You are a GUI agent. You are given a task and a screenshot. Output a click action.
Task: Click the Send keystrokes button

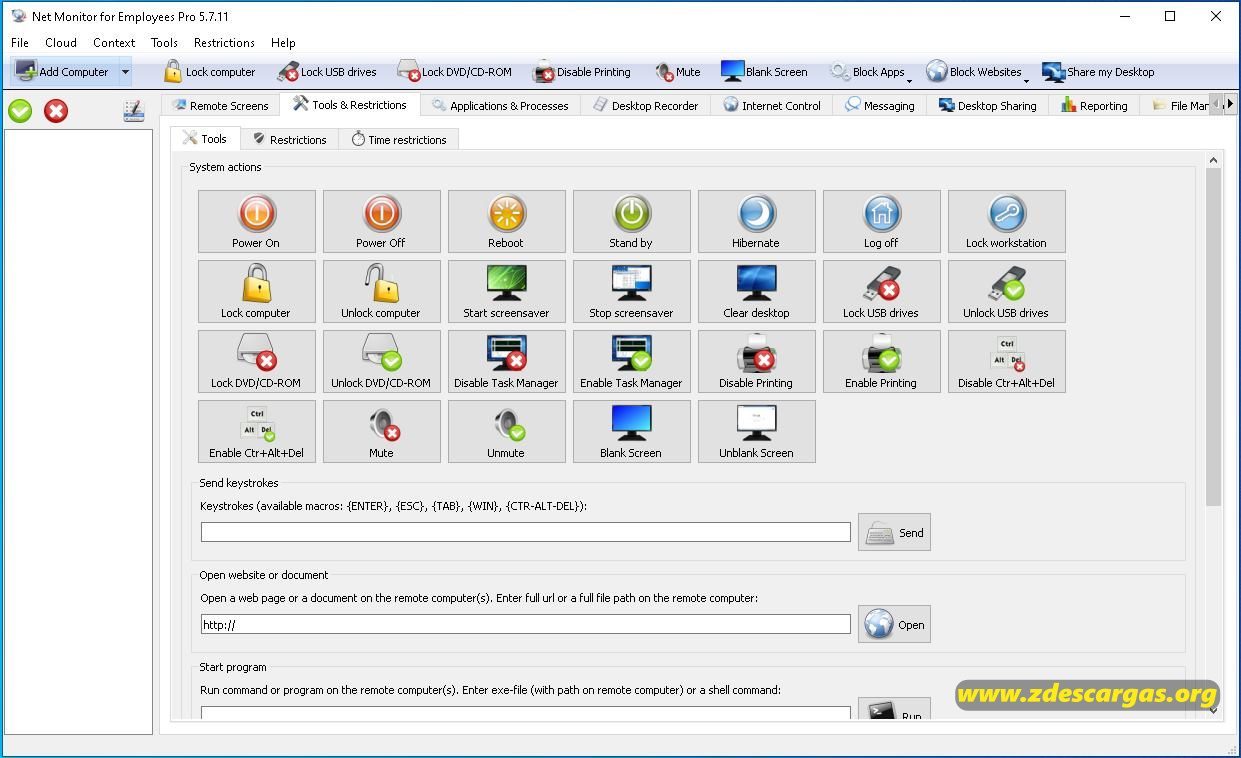pyautogui.click(x=894, y=533)
